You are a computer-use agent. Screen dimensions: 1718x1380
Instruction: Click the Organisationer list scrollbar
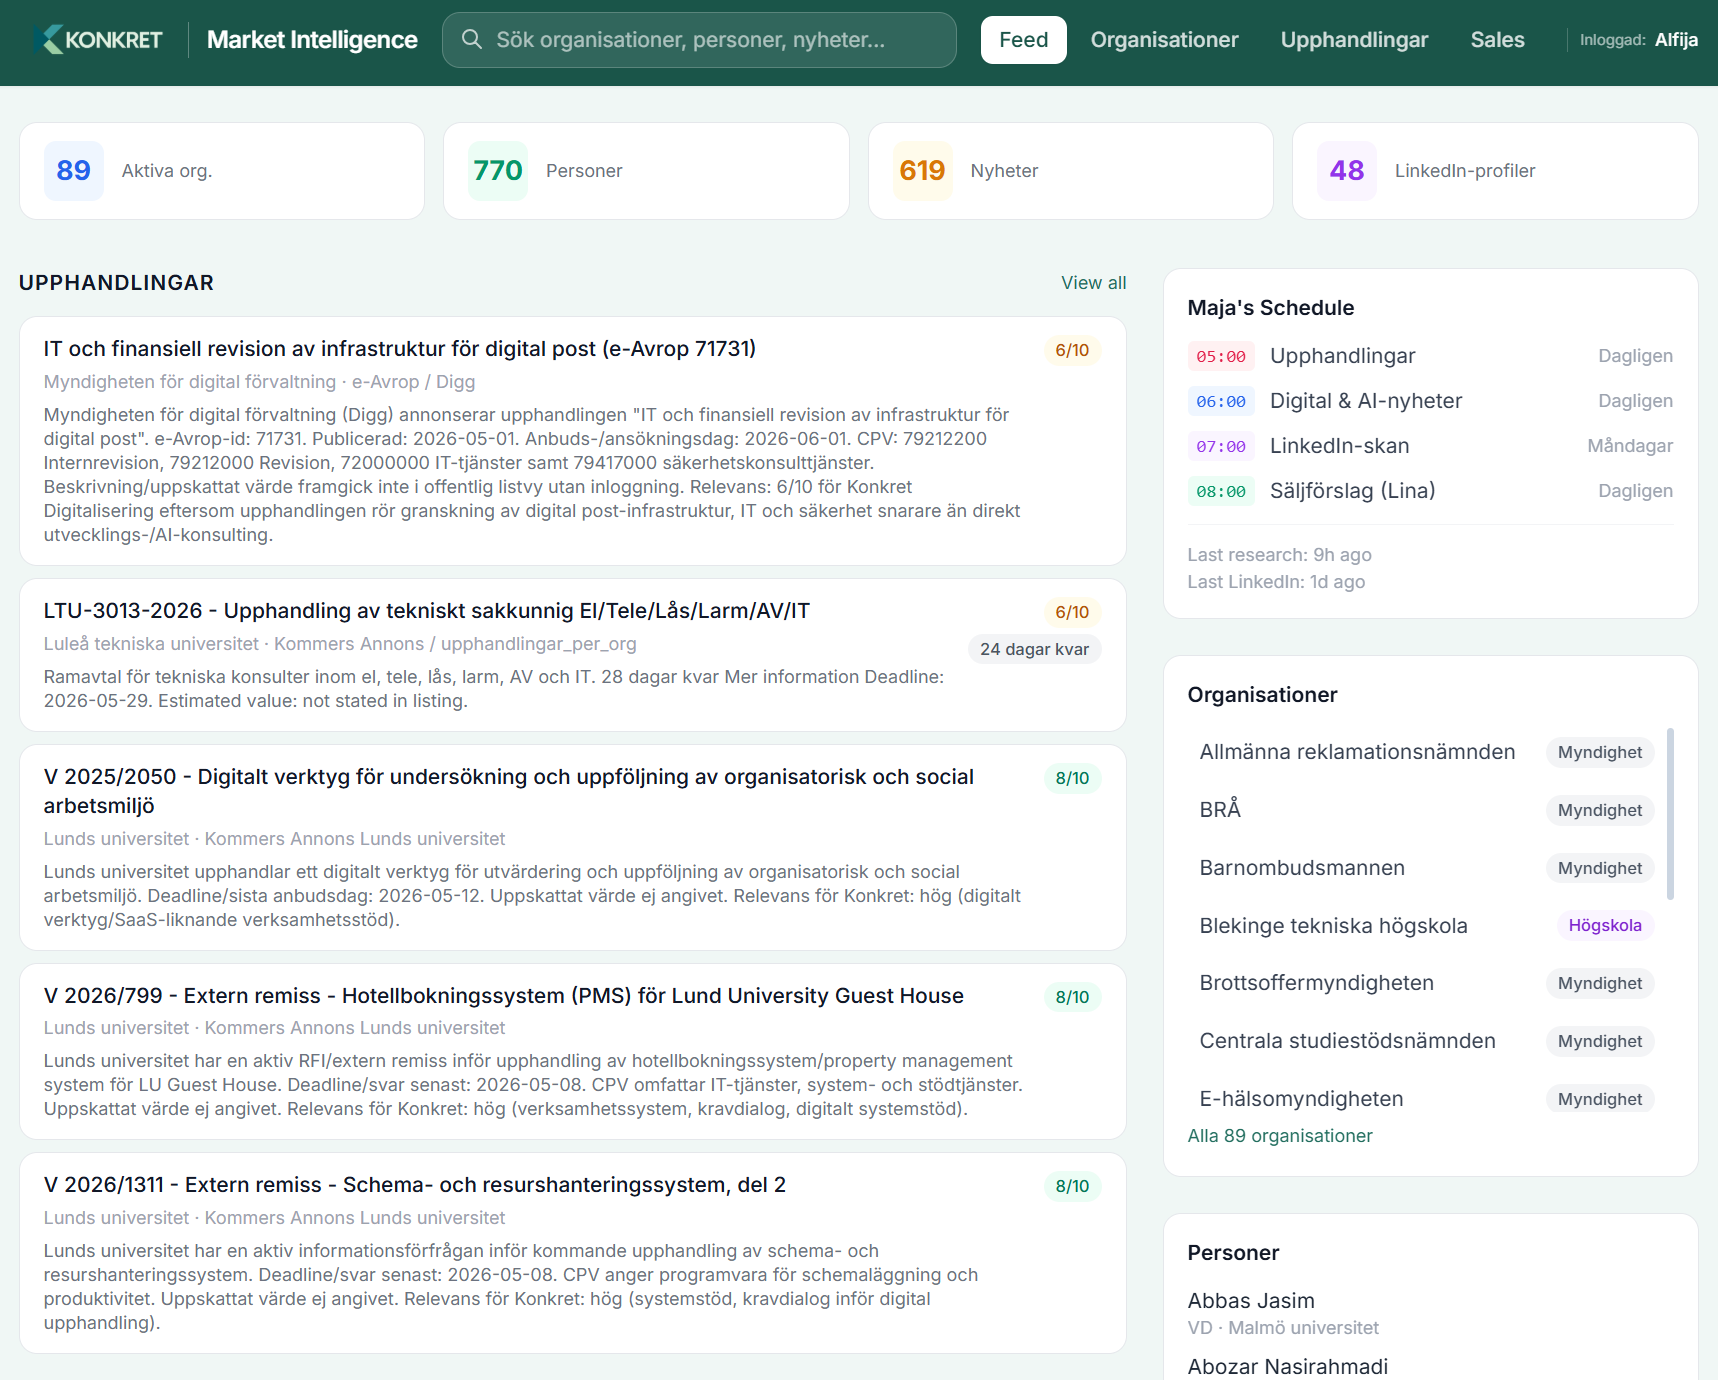tap(1670, 814)
